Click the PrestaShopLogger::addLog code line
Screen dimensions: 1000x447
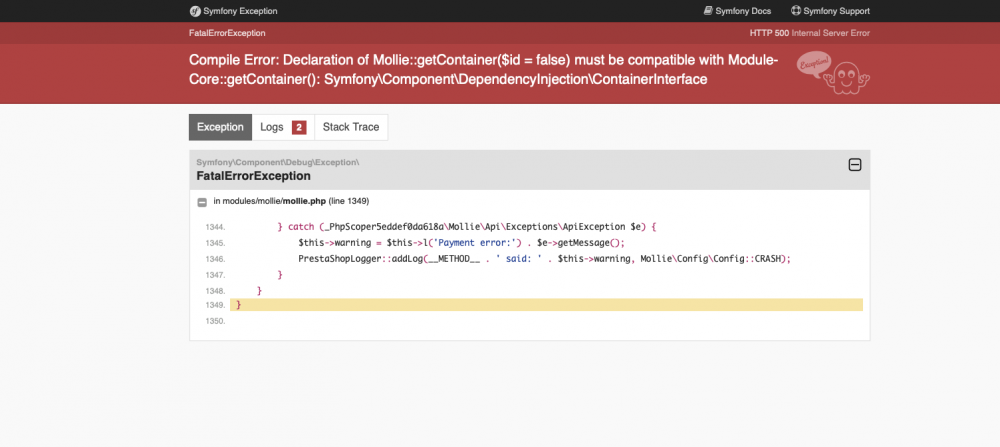tap(544, 258)
